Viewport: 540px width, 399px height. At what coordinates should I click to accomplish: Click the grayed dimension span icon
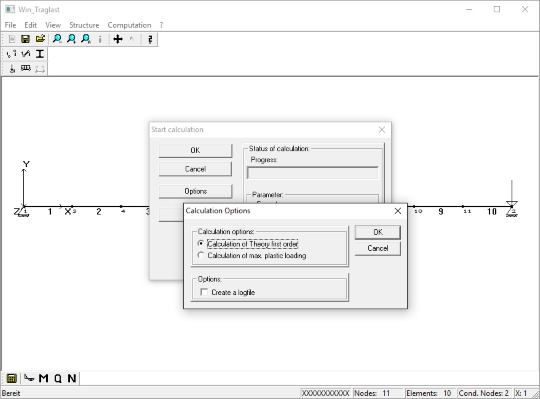tap(40, 69)
